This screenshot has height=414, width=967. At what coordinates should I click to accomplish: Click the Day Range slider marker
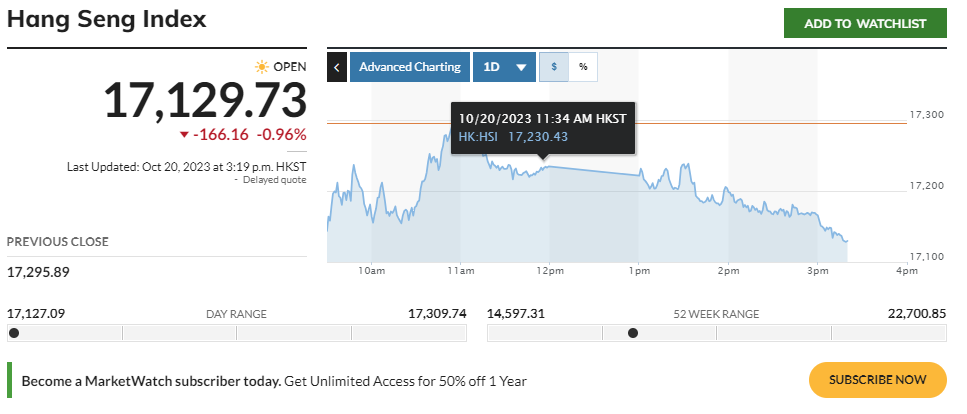13,333
